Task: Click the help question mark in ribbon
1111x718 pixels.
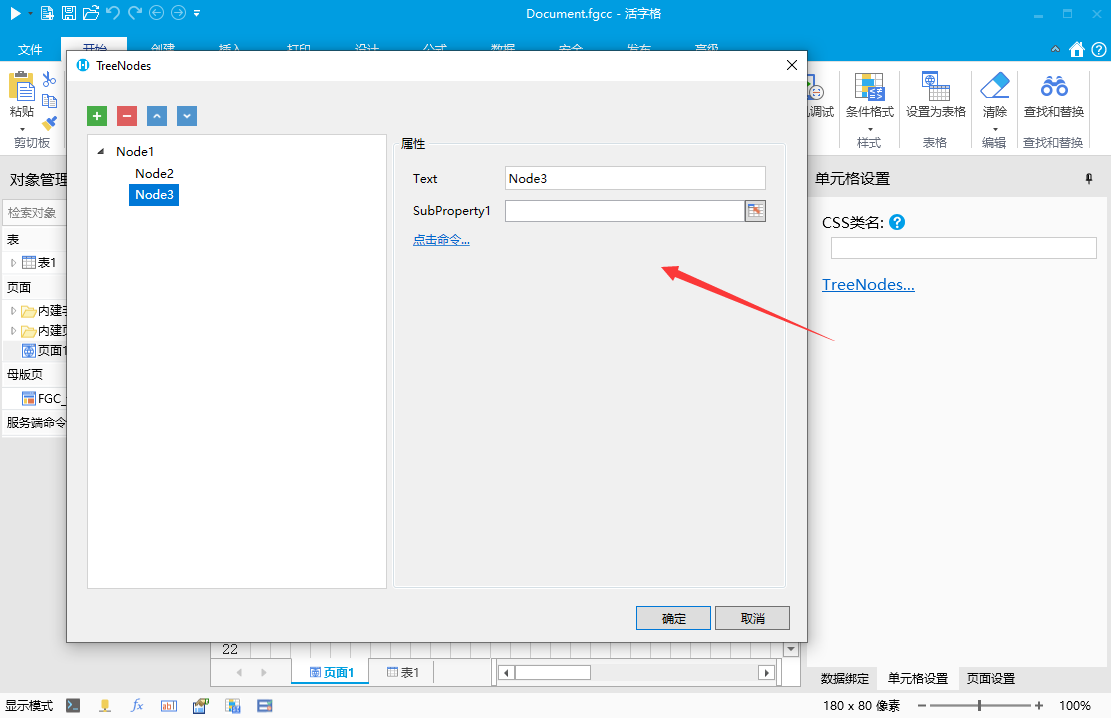Action: tap(1099, 49)
